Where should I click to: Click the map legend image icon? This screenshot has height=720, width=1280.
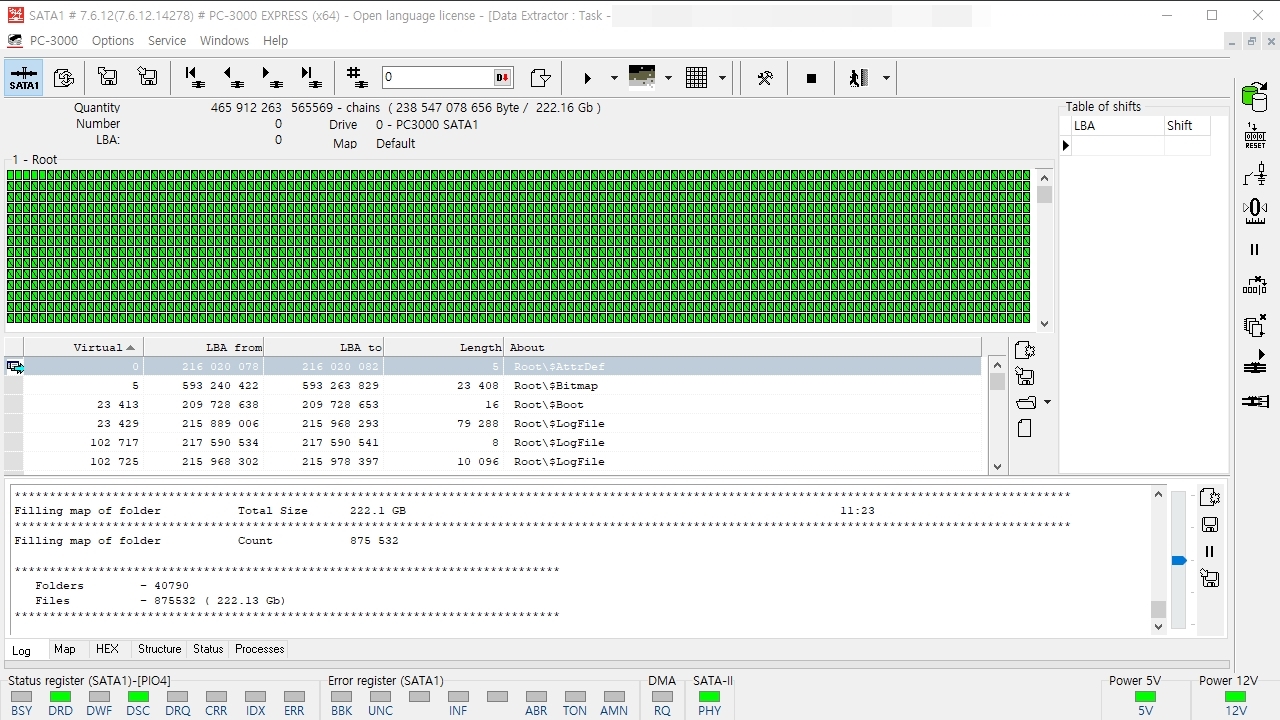(641, 77)
